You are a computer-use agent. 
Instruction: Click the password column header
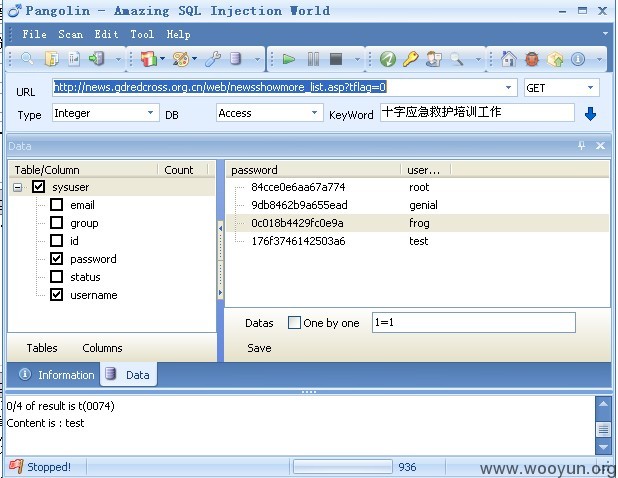[313, 170]
